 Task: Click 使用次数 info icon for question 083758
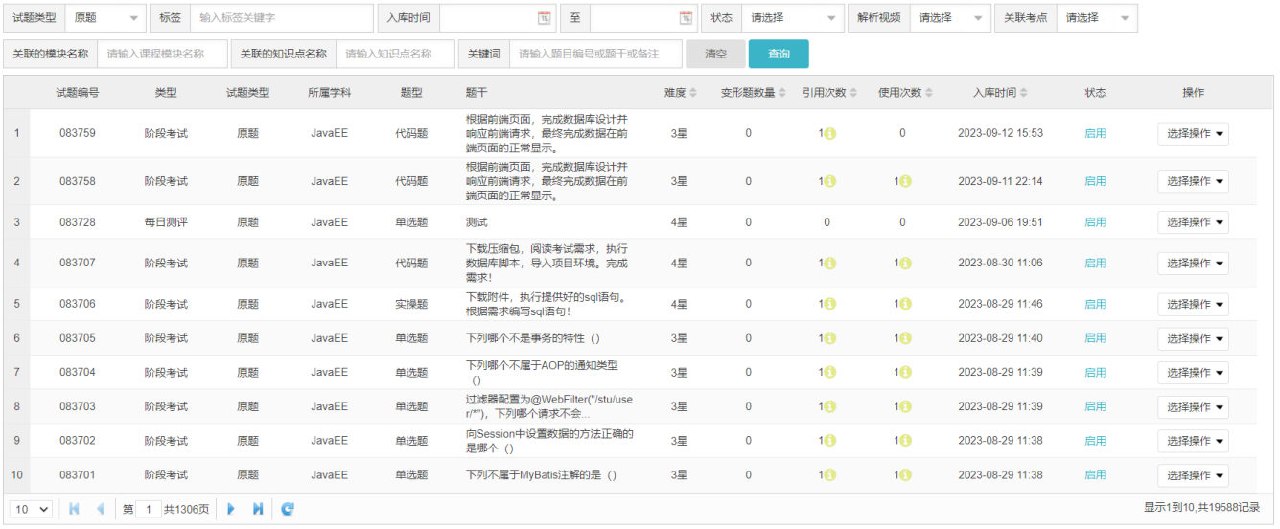click(904, 182)
